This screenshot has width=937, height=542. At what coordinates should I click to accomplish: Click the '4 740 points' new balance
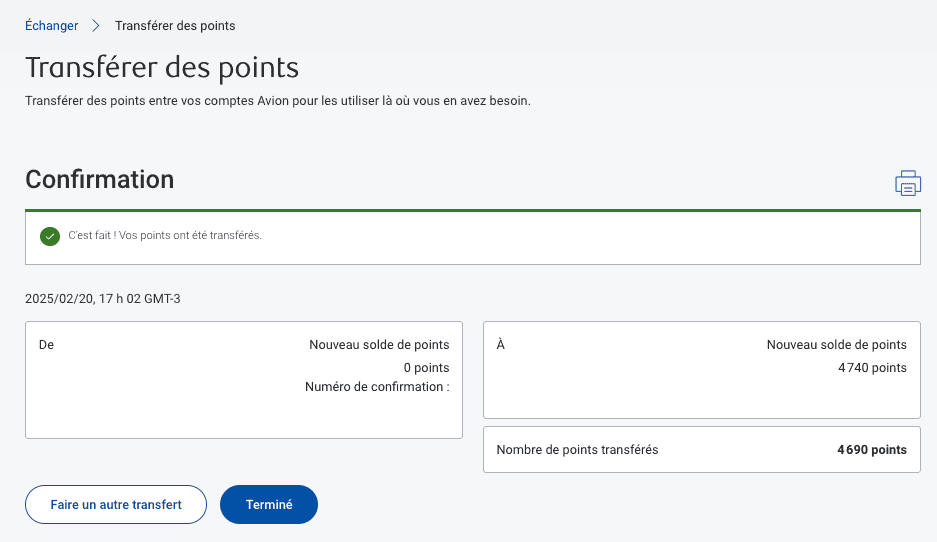[872, 368]
